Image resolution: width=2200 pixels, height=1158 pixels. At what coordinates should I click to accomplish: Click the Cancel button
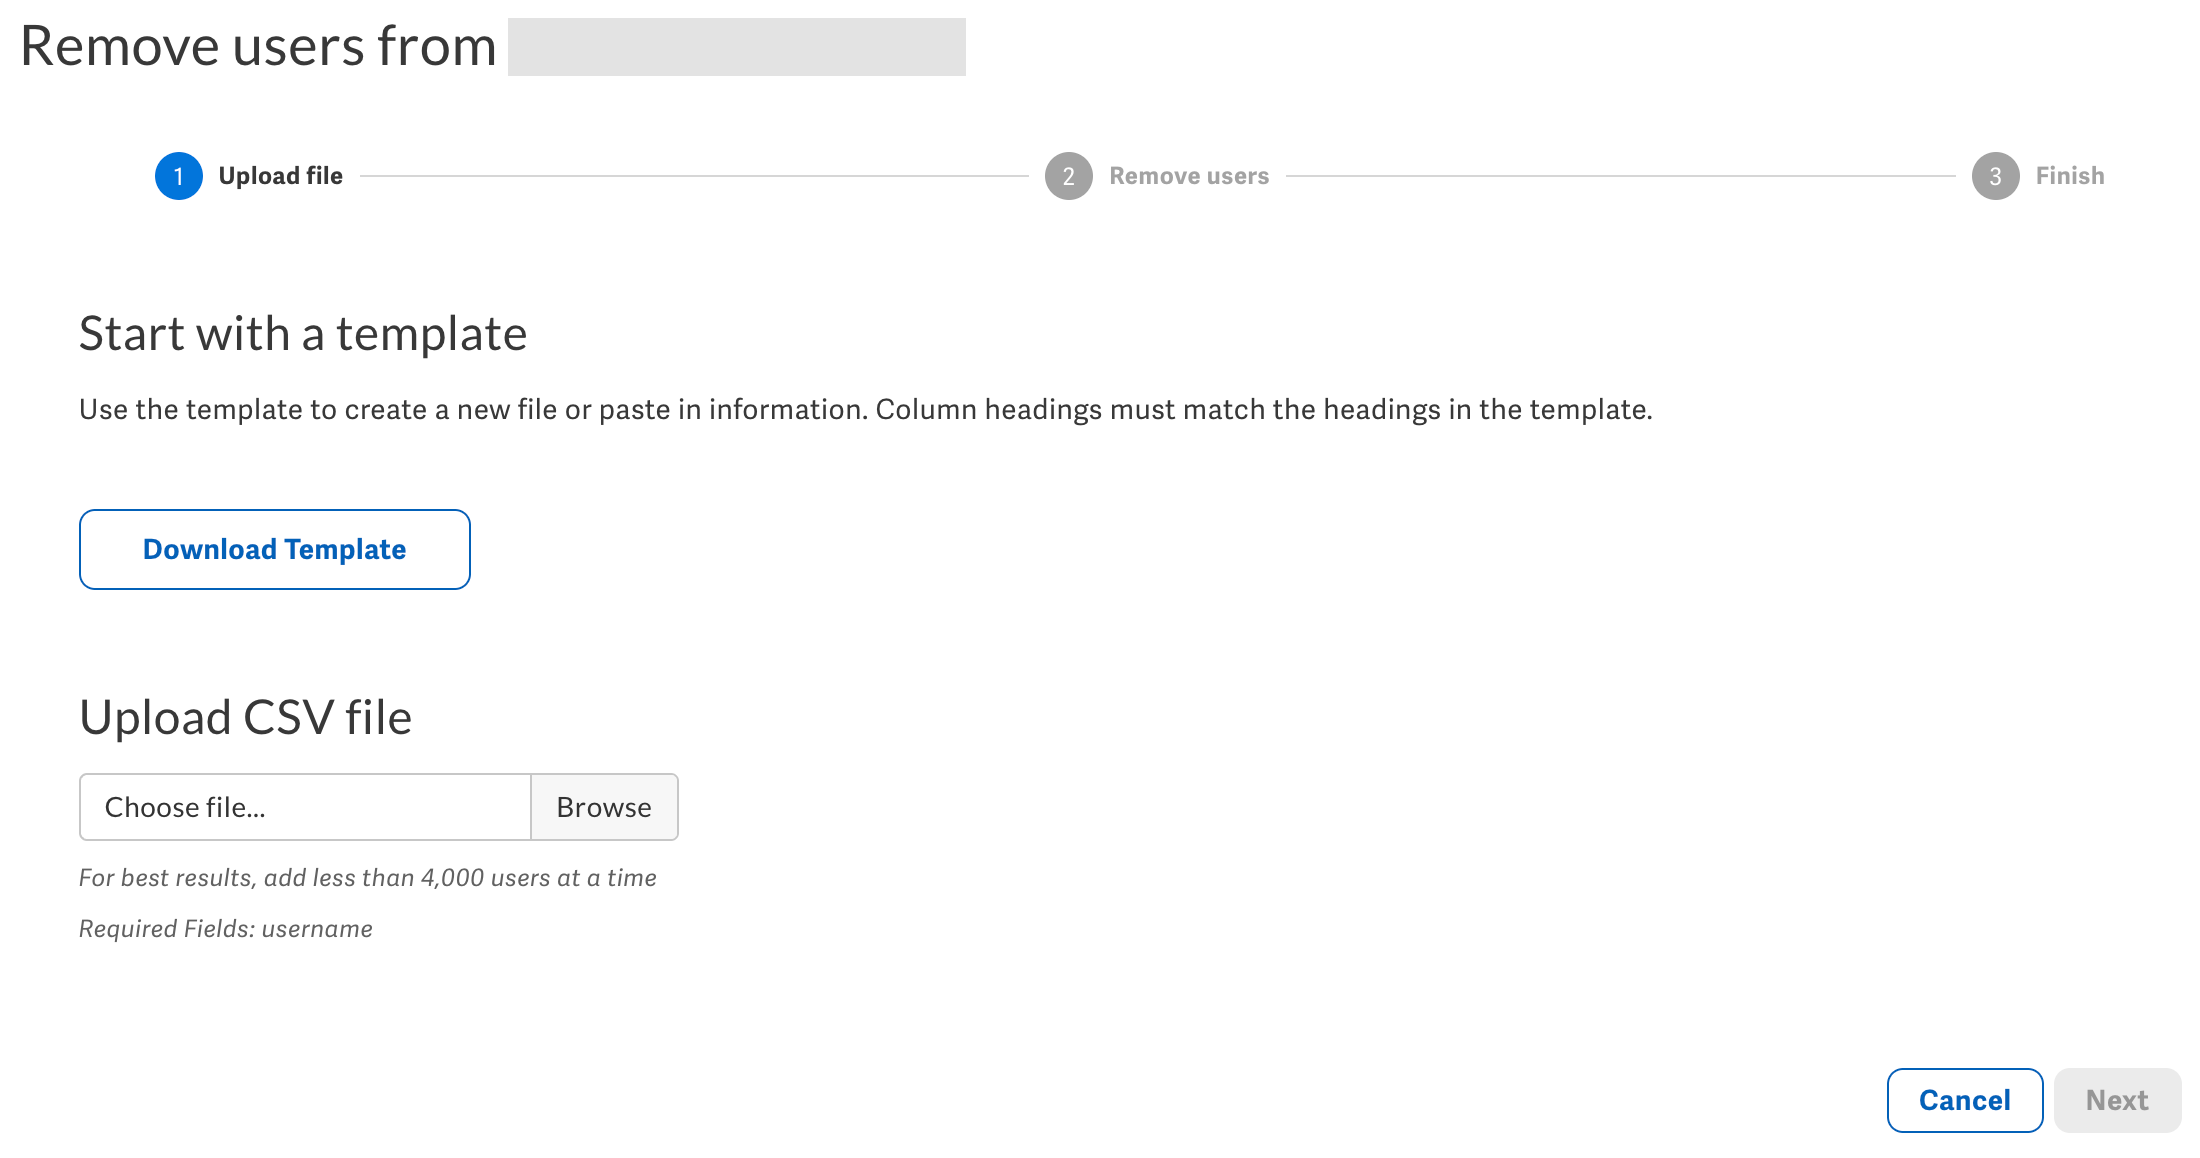point(1963,1100)
